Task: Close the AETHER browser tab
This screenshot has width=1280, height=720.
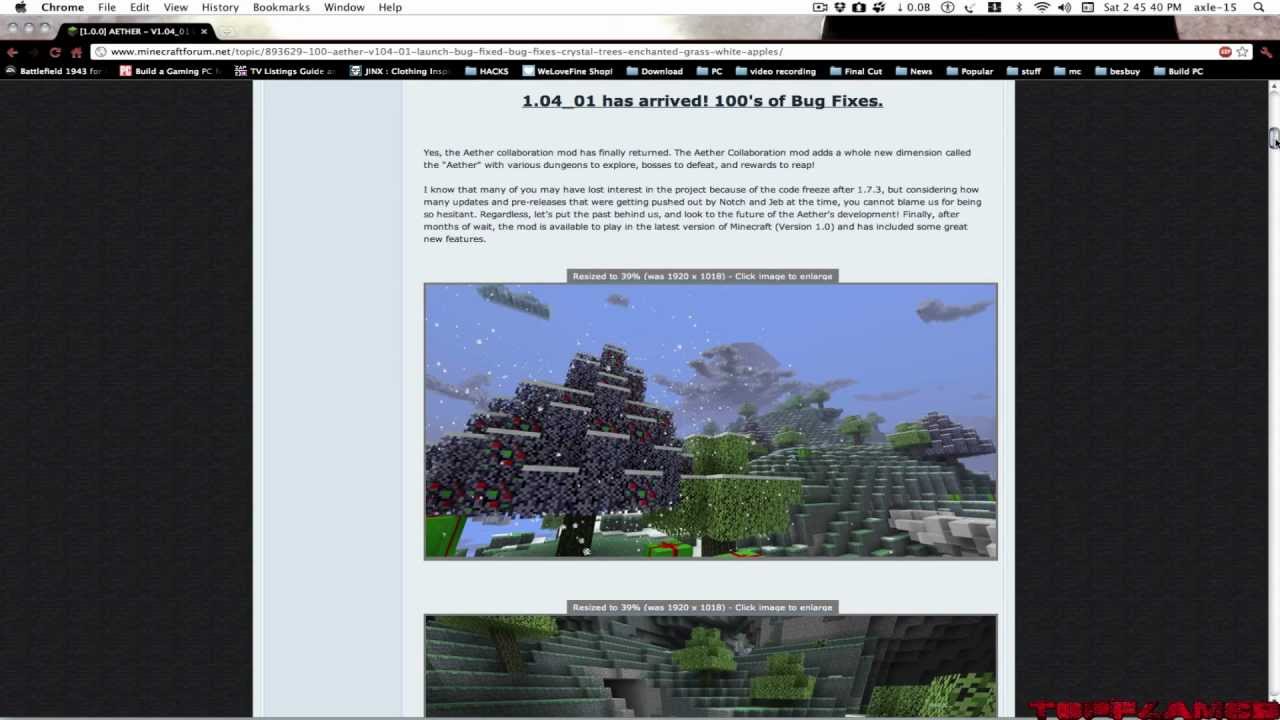Action: click(x=203, y=31)
